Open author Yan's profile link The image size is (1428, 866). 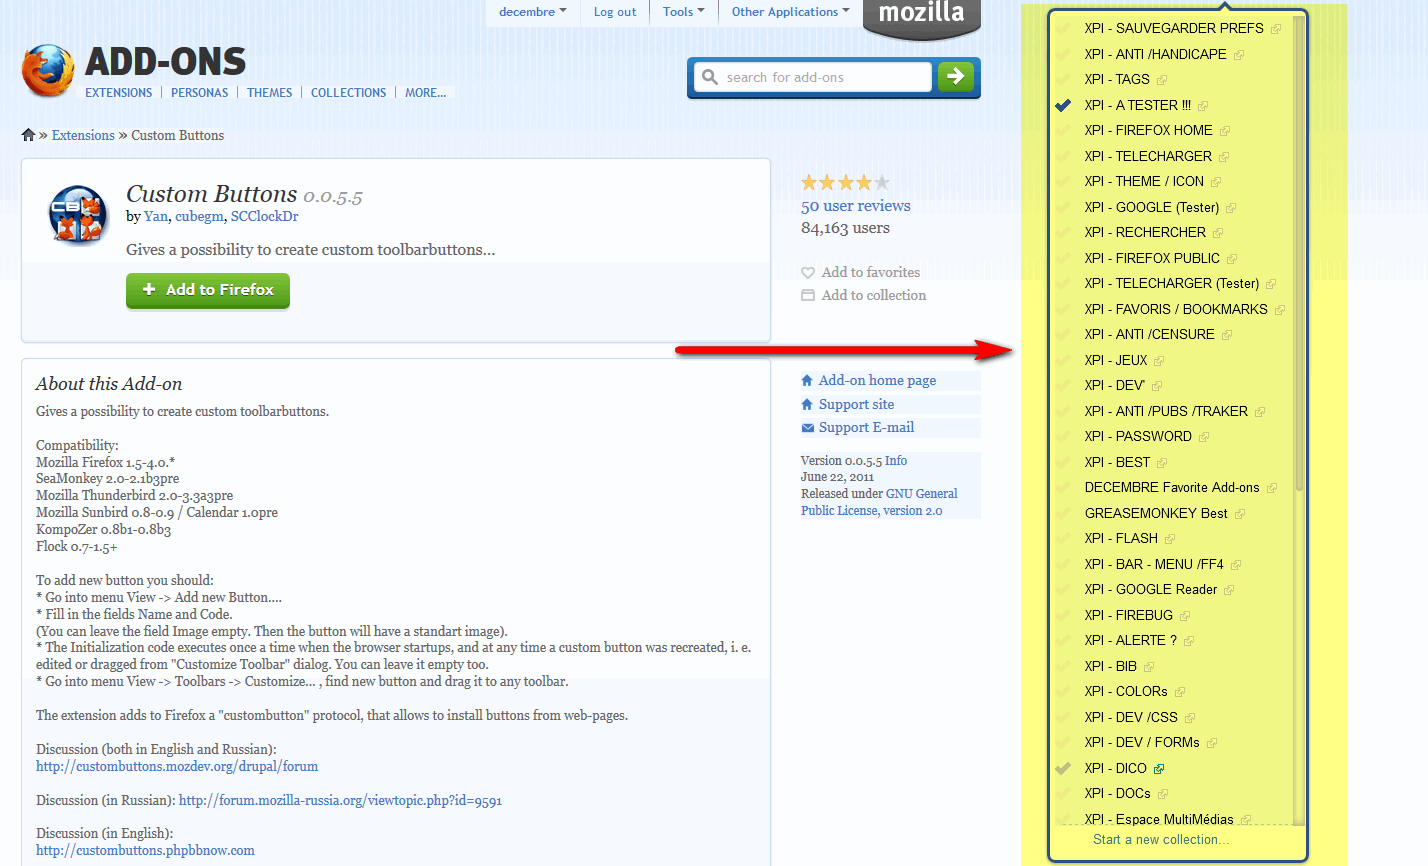pos(156,216)
